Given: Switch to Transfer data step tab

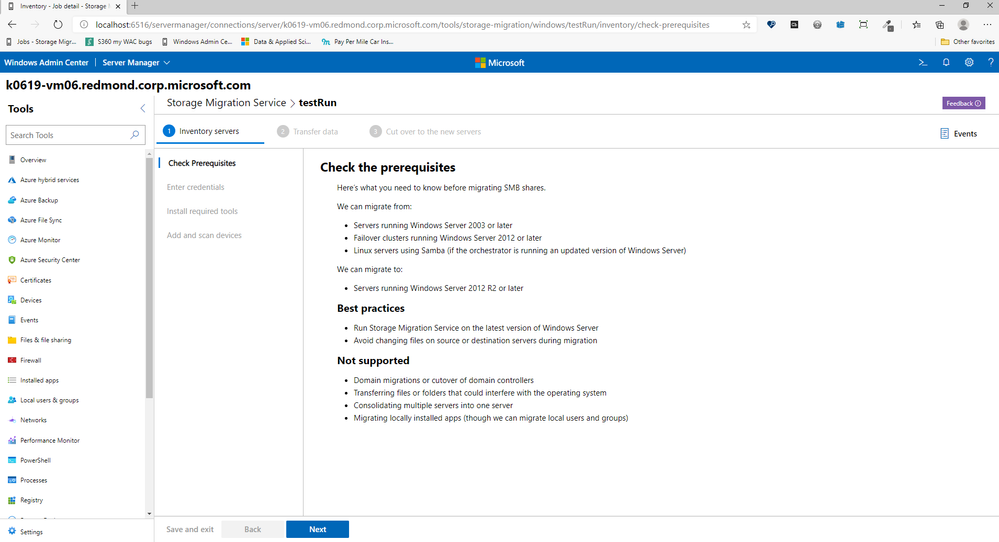Looking at the screenshot, I should tap(308, 131).
